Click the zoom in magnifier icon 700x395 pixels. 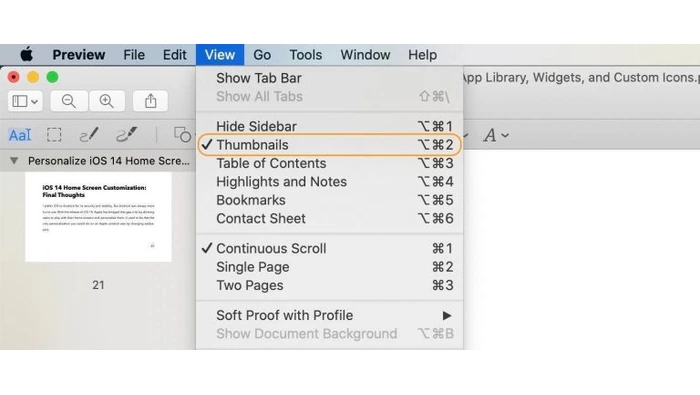[107, 101]
